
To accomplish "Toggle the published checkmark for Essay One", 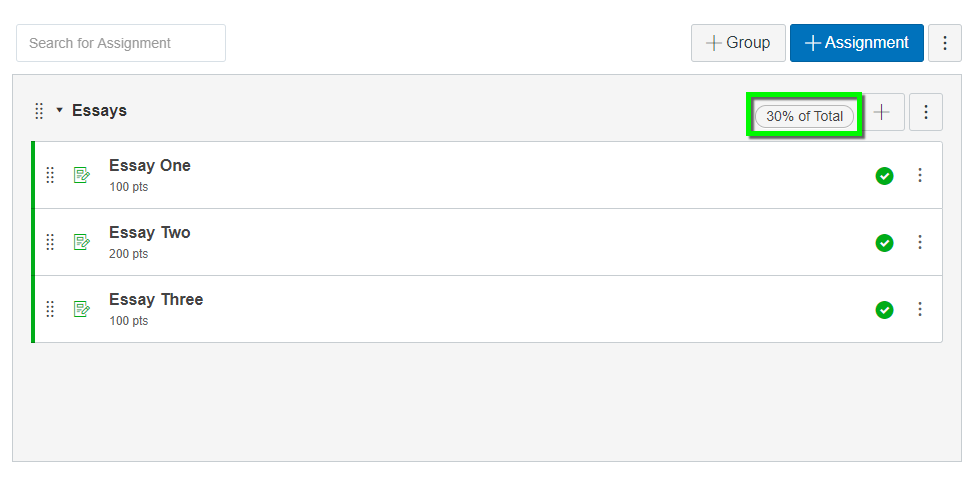I will (x=884, y=176).
